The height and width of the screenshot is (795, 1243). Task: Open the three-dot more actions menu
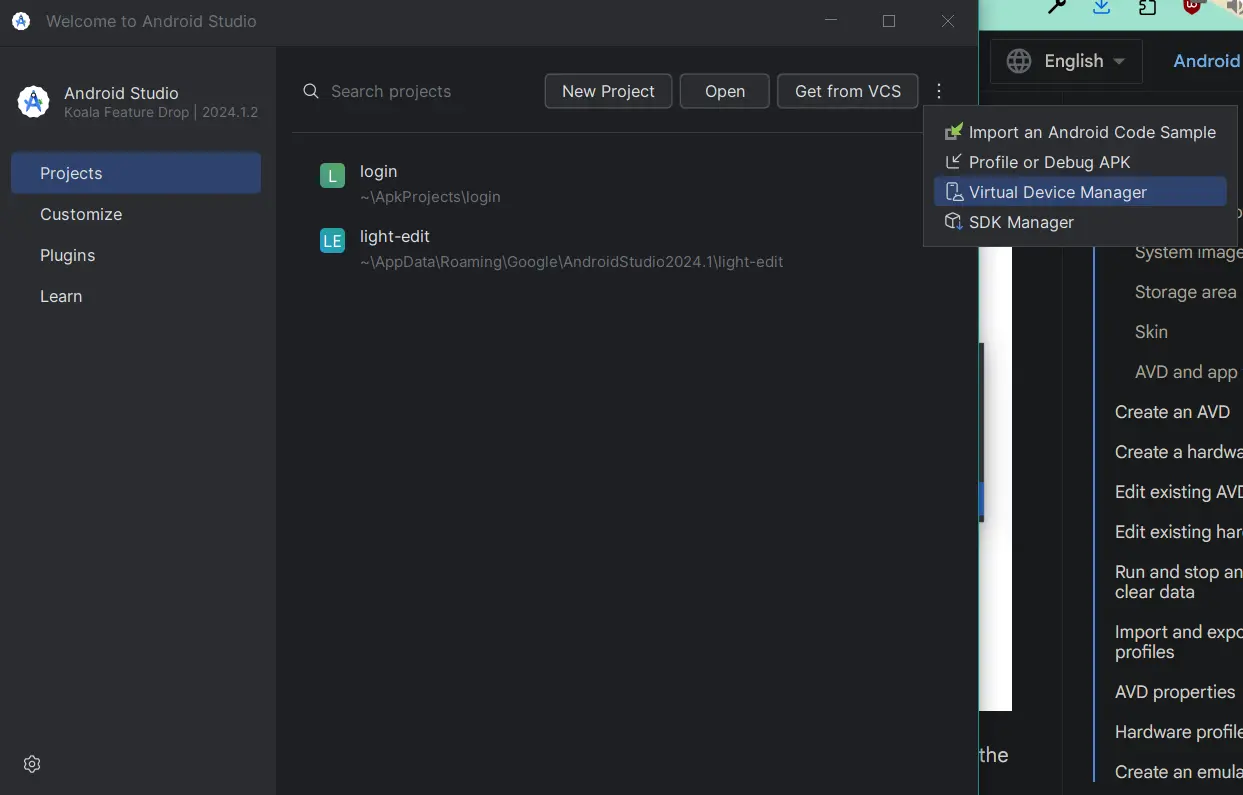939,91
